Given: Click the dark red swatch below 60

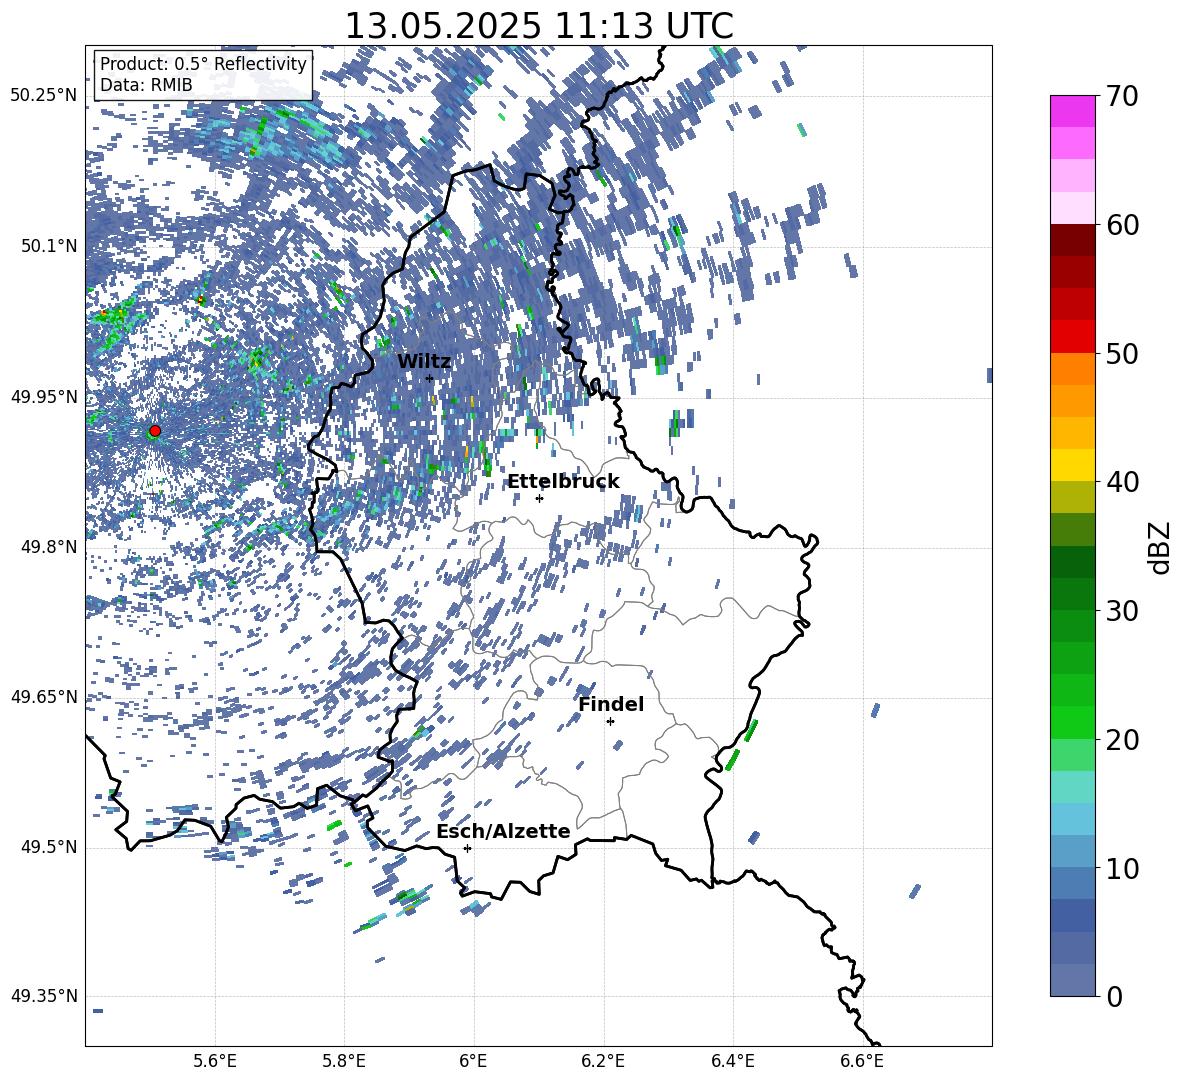Looking at the screenshot, I should coord(1072,240).
